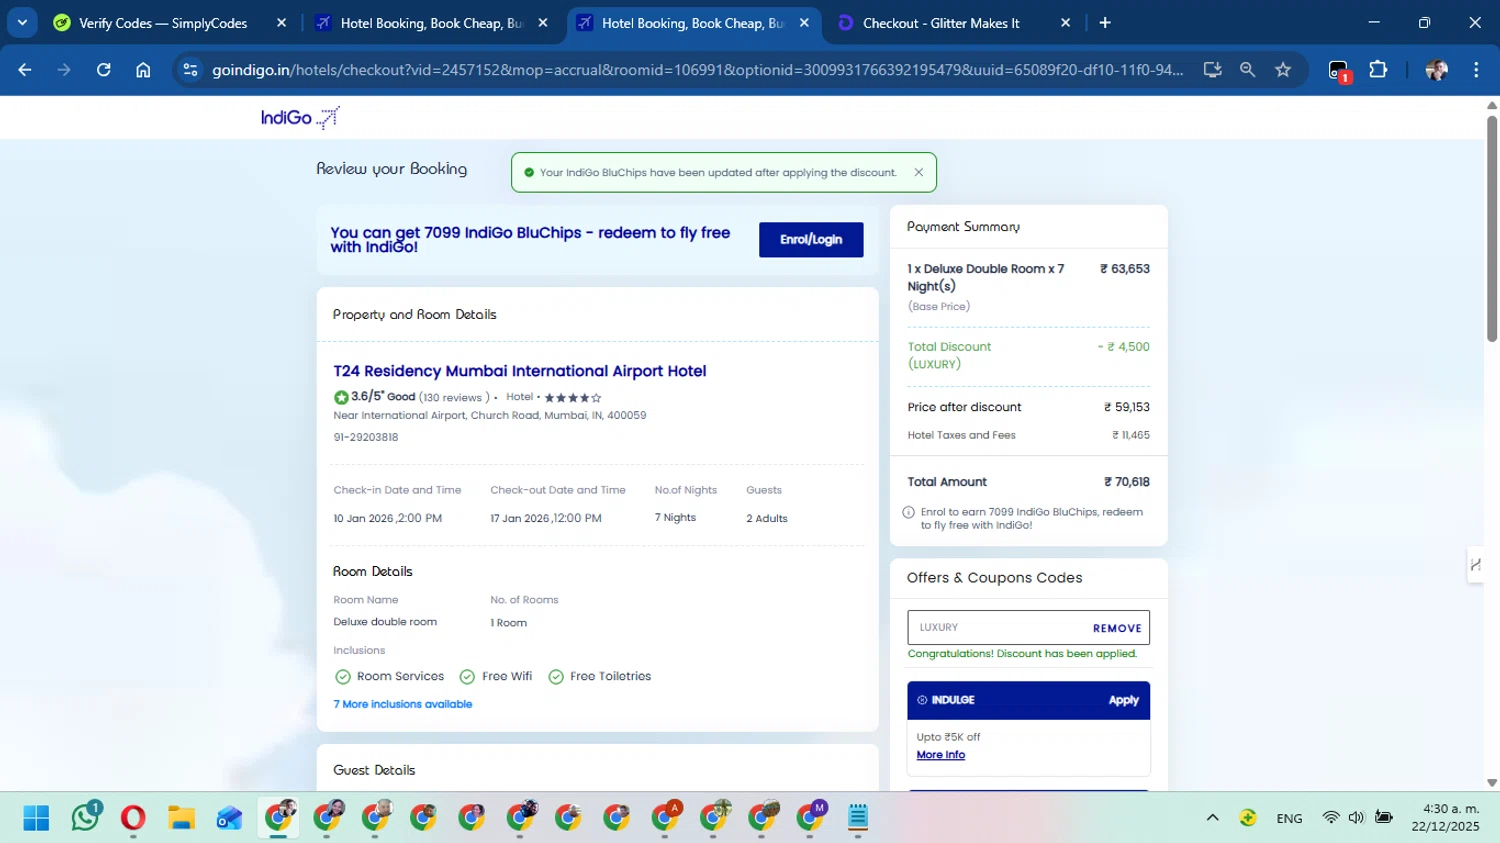Open Opera browser from the taskbar

pos(133,818)
